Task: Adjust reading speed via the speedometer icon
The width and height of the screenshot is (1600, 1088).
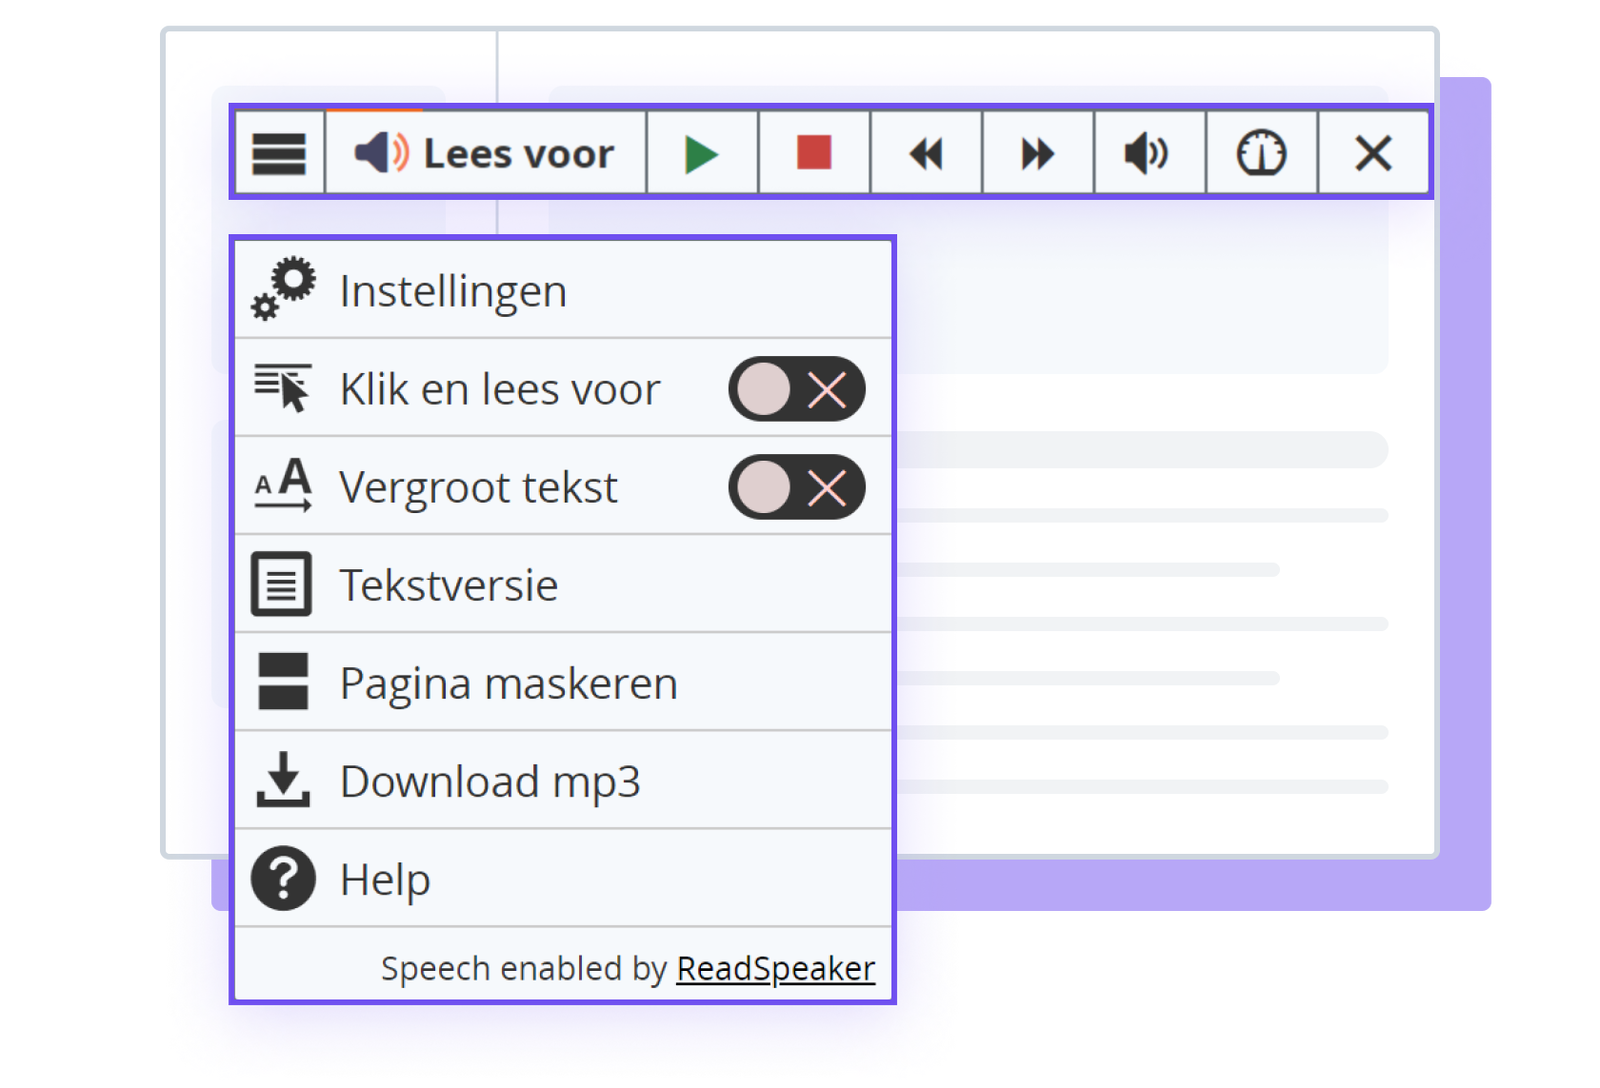Action: click(x=1260, y=153)
